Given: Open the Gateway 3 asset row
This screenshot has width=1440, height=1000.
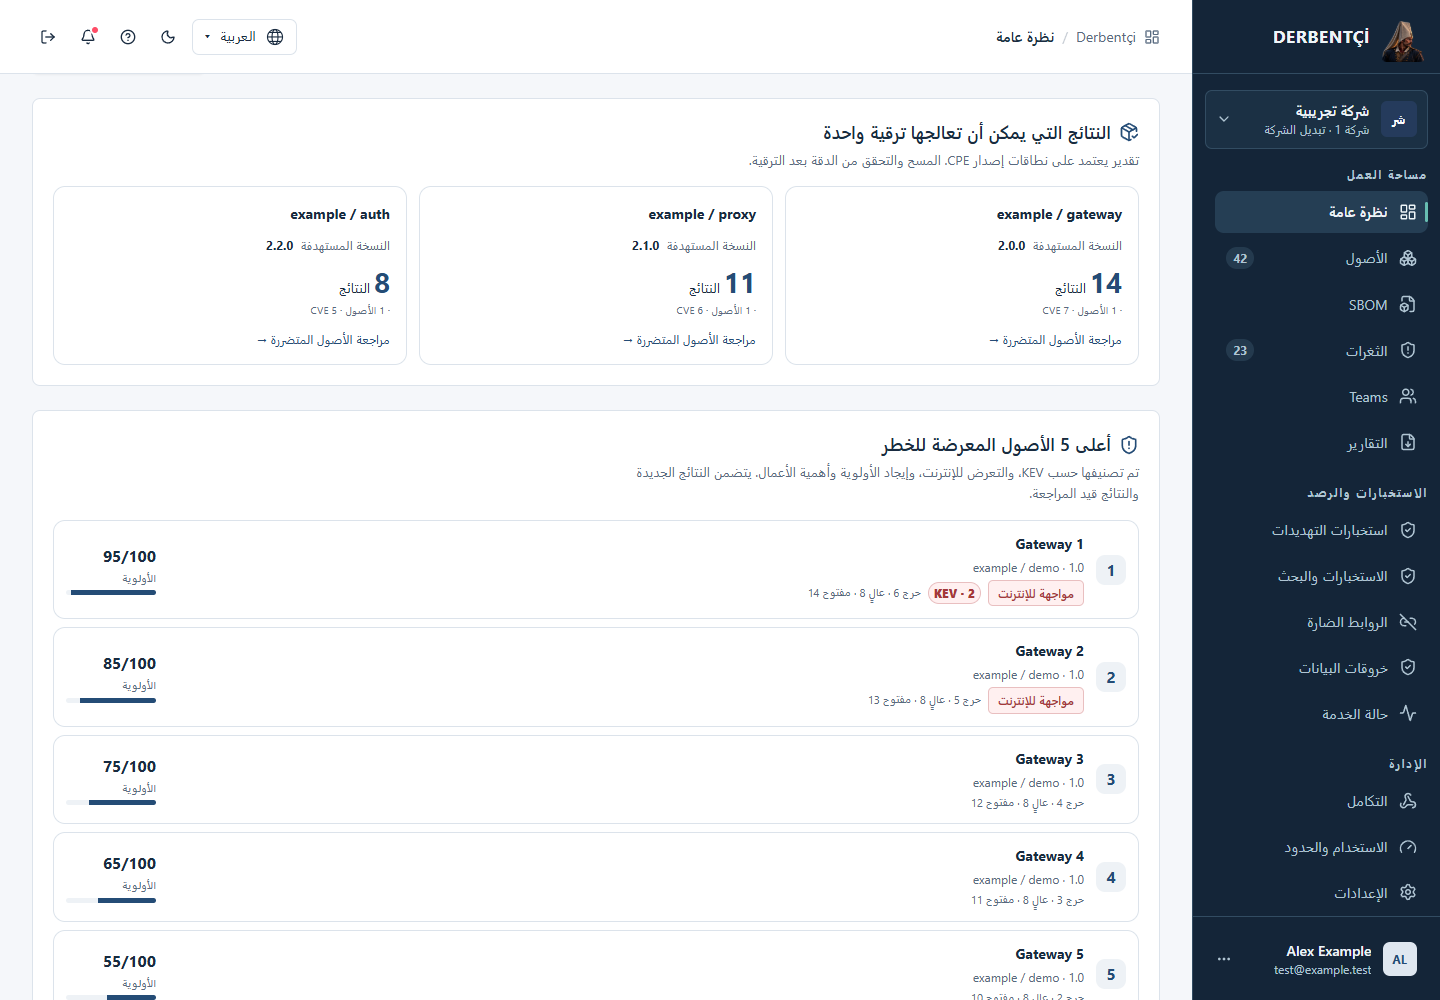Looking at the screenshot, I should [x=596, y=780].
